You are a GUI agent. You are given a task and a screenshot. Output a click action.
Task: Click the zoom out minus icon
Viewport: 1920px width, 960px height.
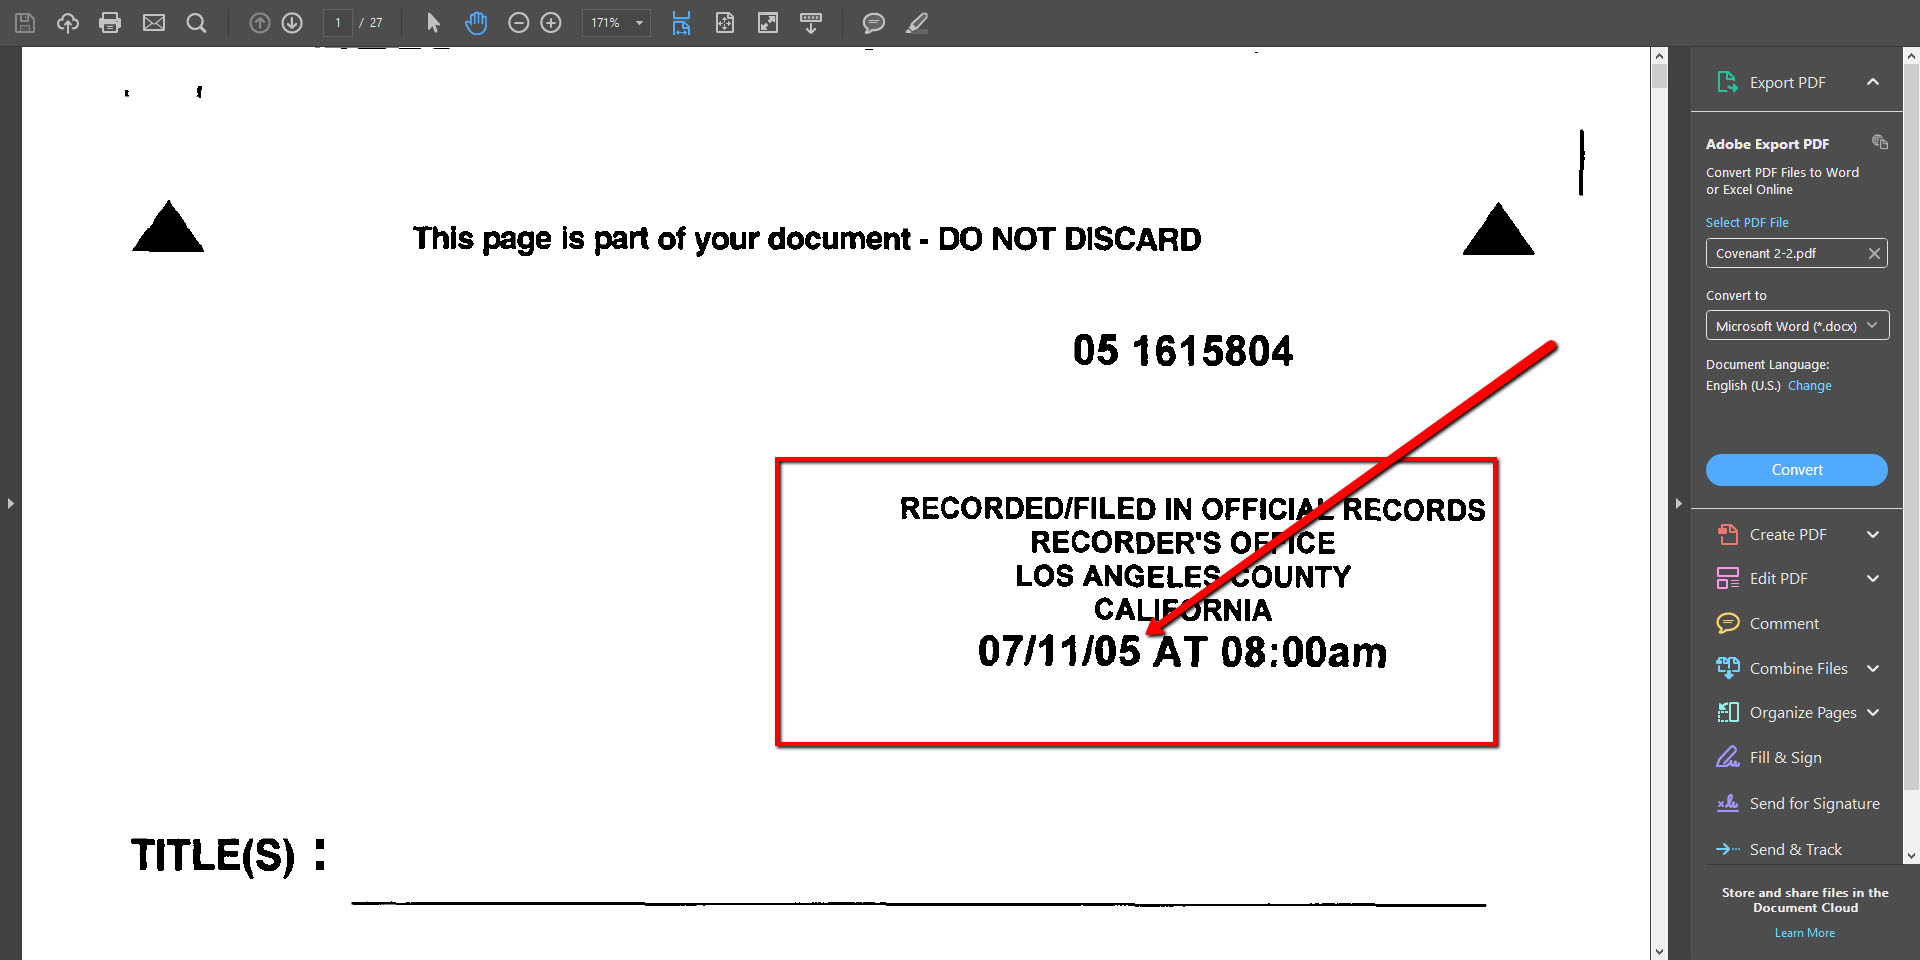coord(518,23)
